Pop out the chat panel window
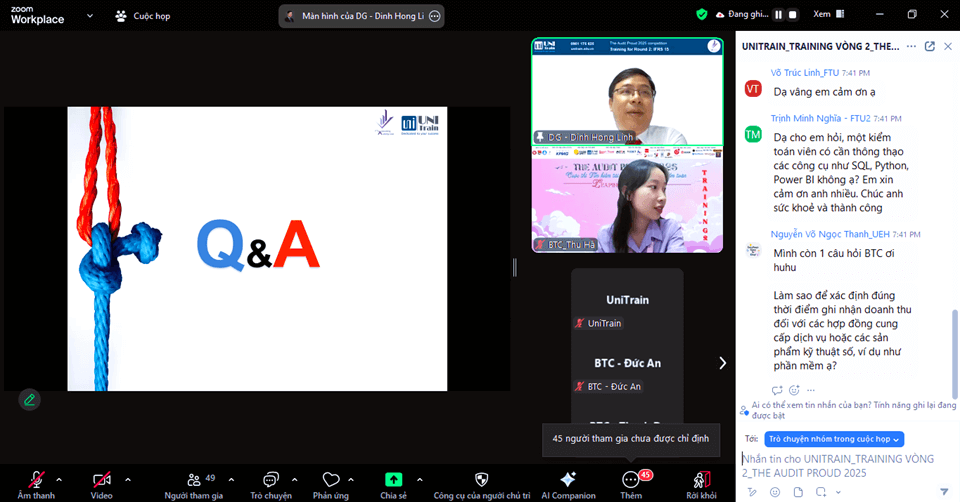 929,47
